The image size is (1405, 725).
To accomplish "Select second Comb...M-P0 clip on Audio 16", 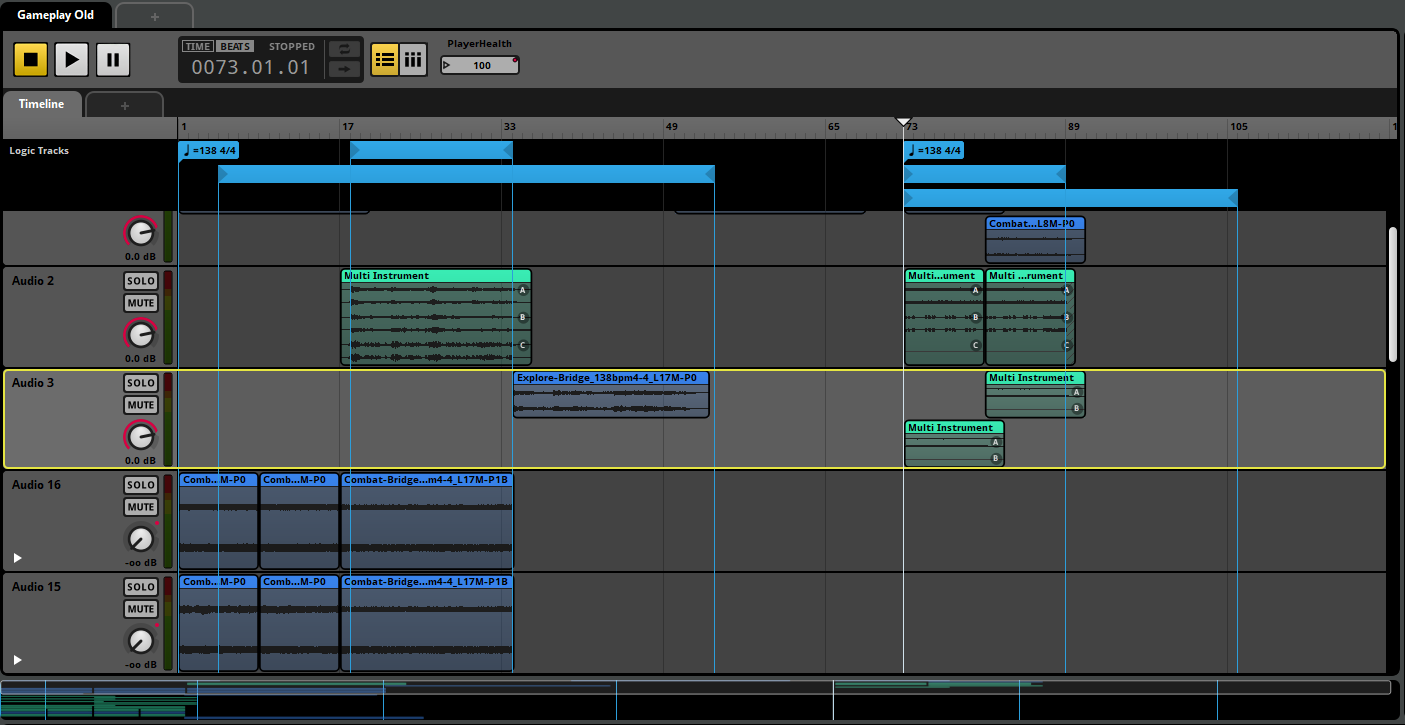I will pyautogui.click(x=299, y=521).
